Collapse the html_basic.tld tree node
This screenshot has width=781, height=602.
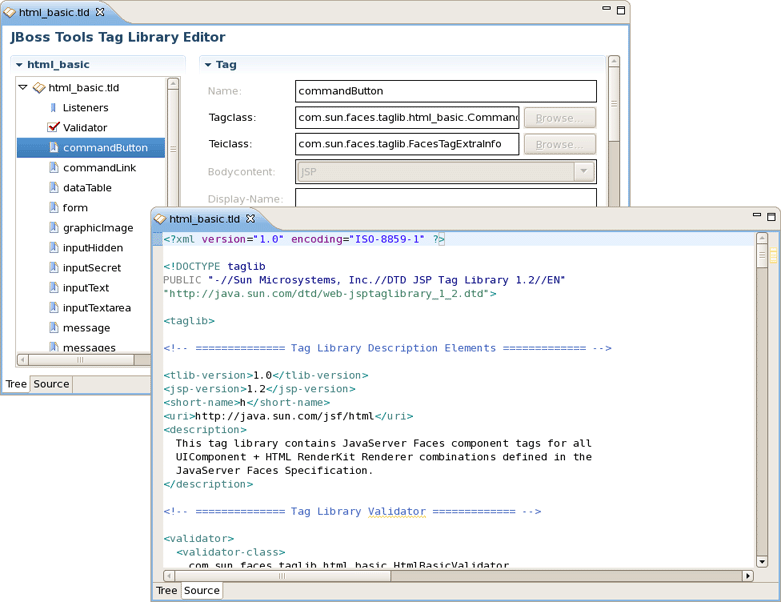click(x=24, y=88)
